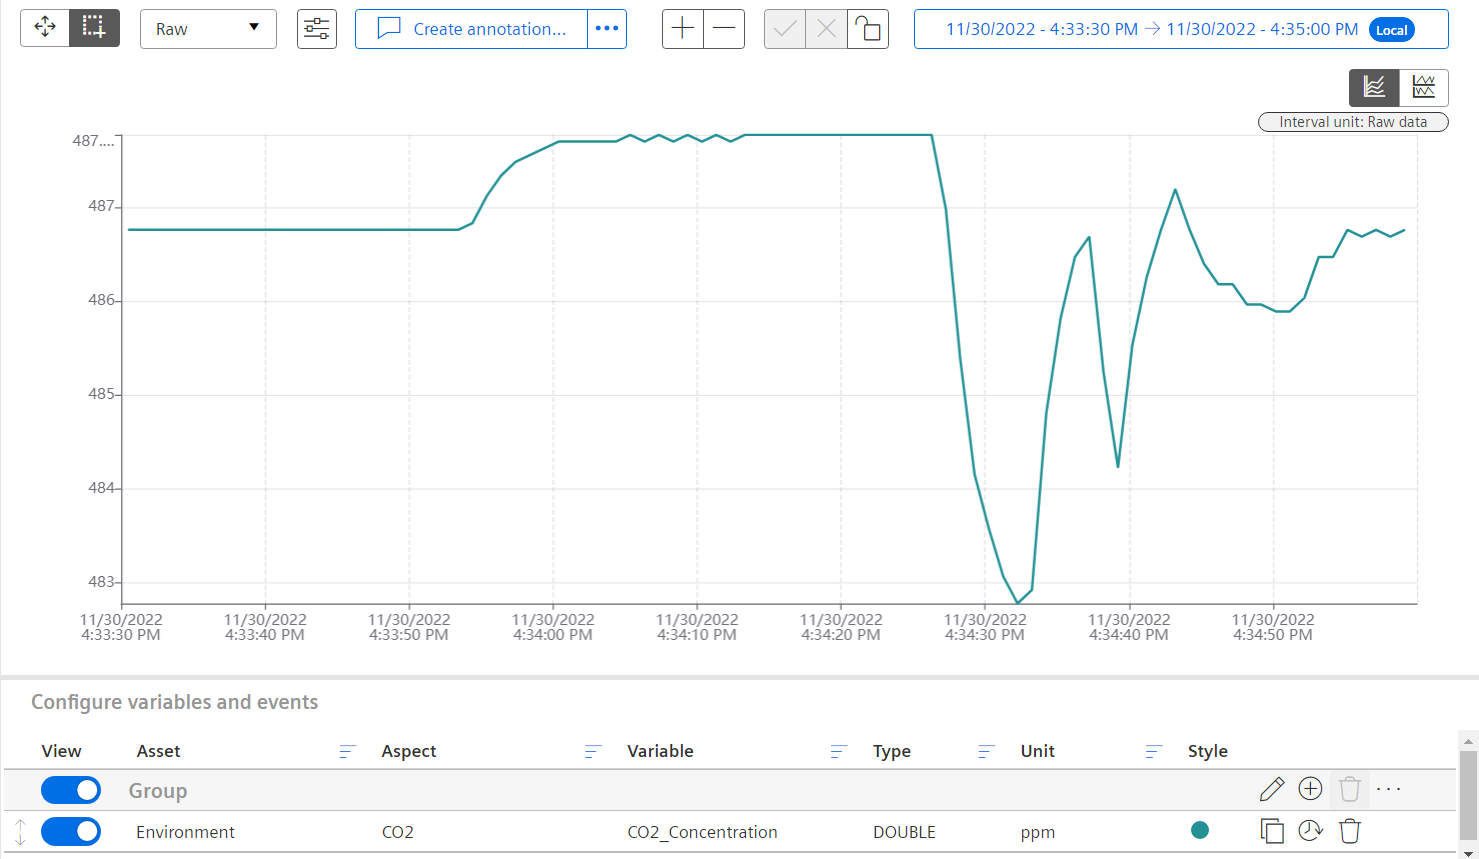Open the Raw aggregation dropdown
Viewport: 1479px width, 859px height.
click(x=208, y=29)
